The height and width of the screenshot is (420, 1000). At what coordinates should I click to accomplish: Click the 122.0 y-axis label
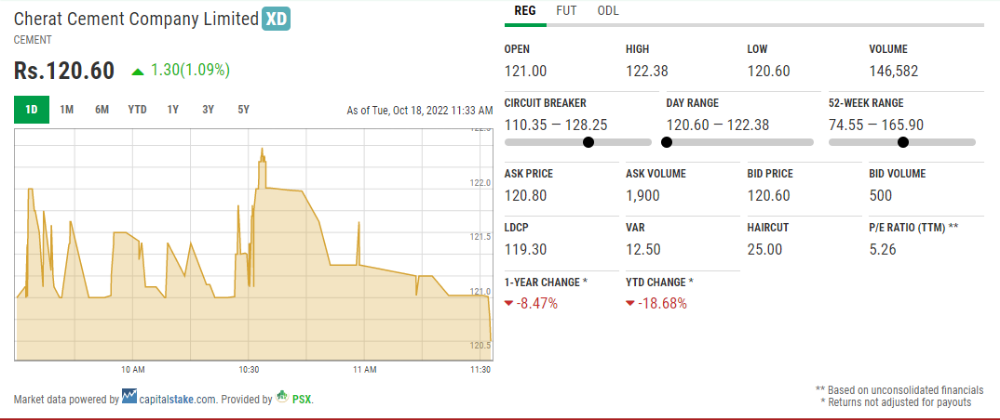click(x=479, y=183)
